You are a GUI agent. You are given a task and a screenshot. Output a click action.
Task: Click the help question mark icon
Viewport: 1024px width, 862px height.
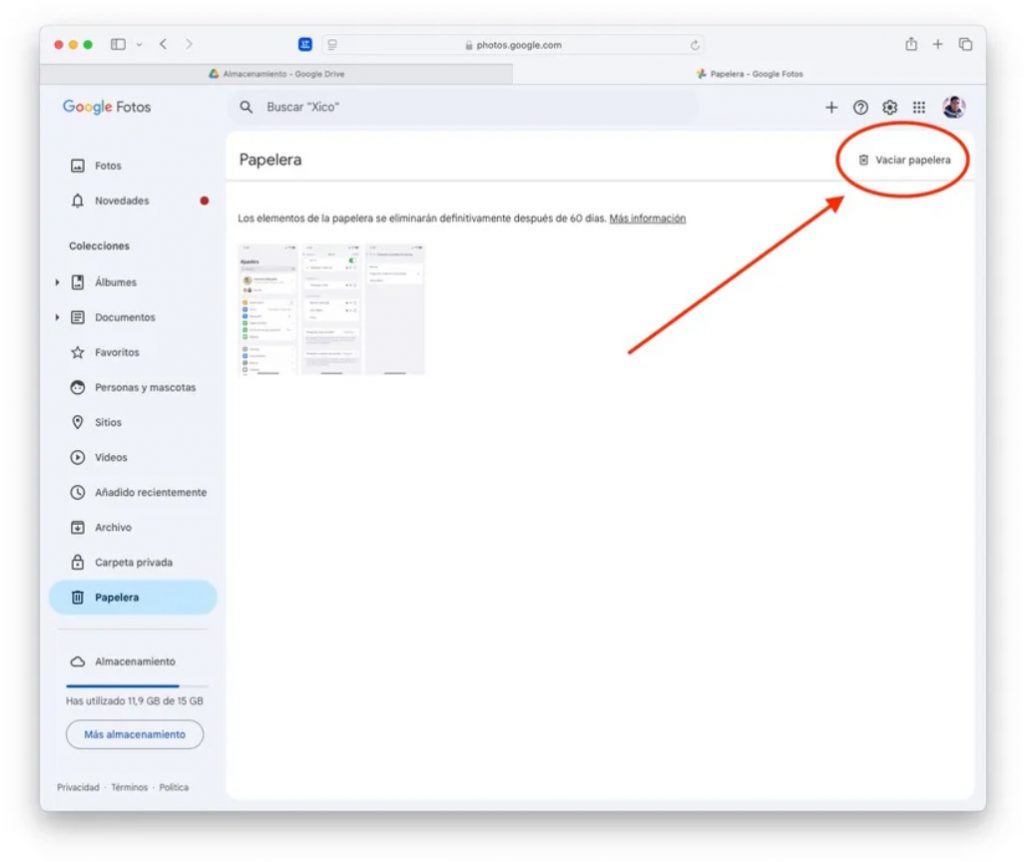coord(860,107)
